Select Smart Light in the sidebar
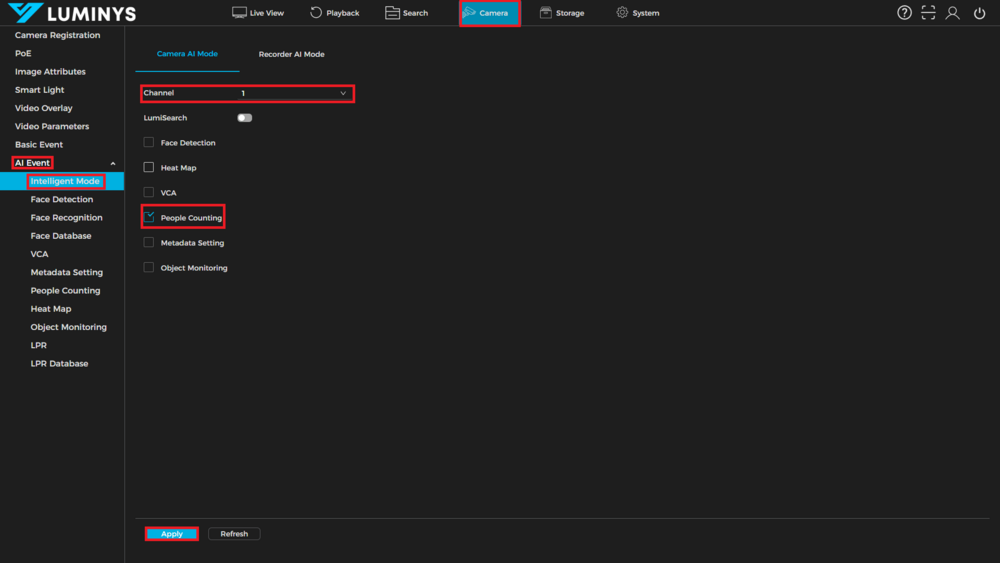The height and width of the screenshot is (563, 1000). click(39, 90)
